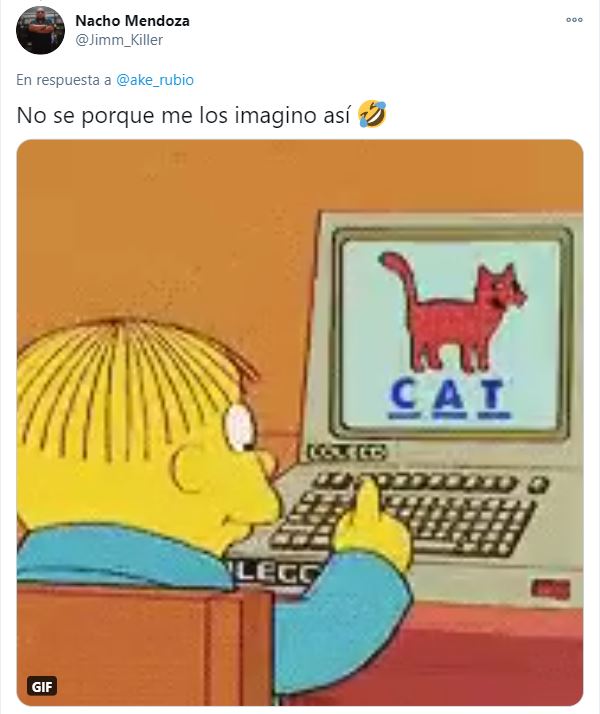This screenshot has height=714, width=600.
Task: Click the GIF badge on the media
Action: pyautogui.click(x=42, y=686)
